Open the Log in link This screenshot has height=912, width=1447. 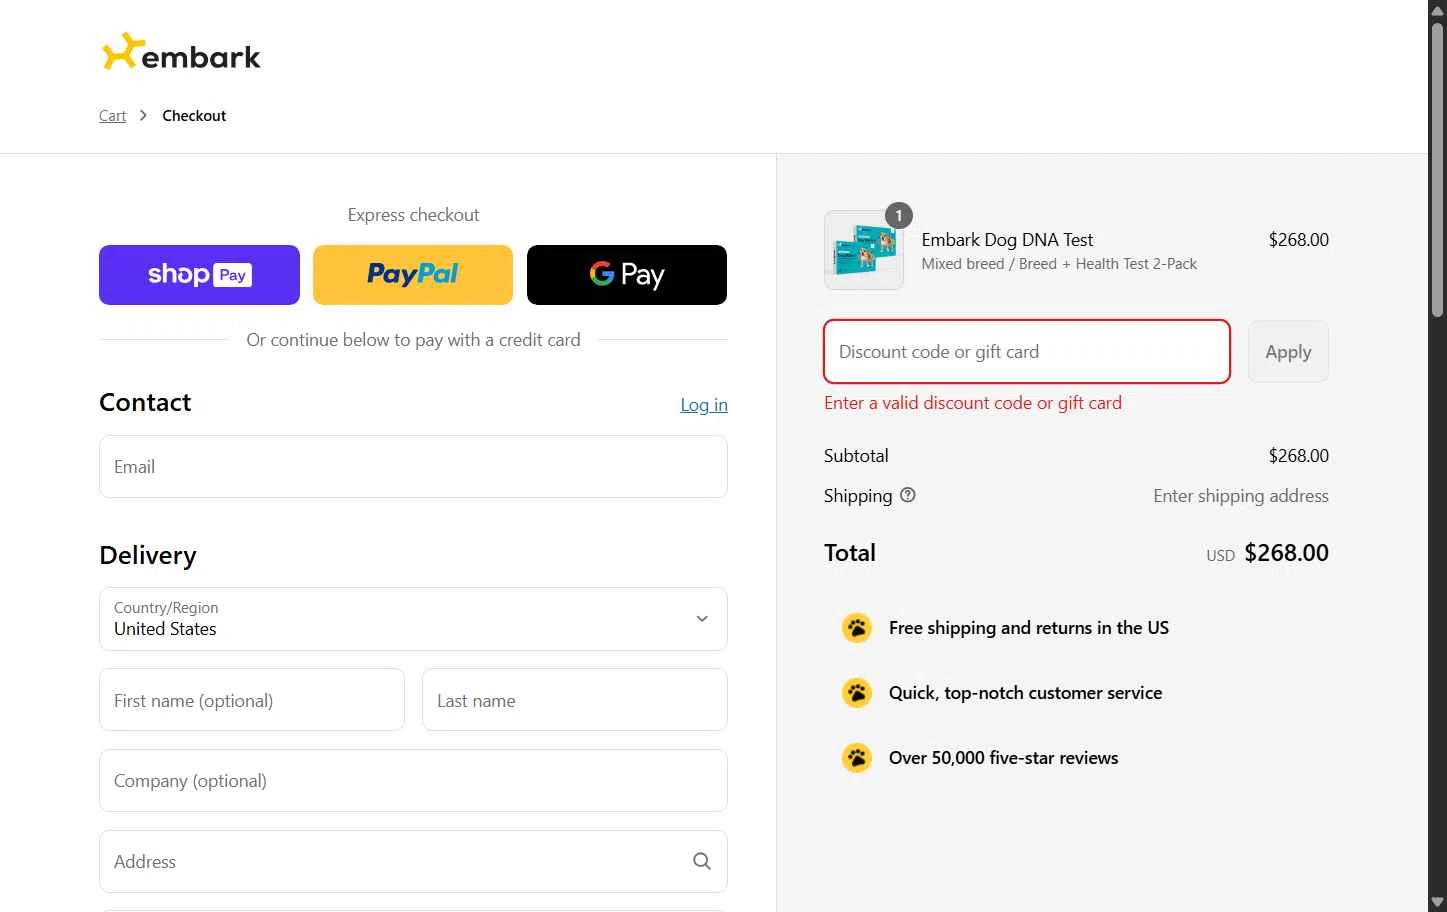click(x=704, y=405)
